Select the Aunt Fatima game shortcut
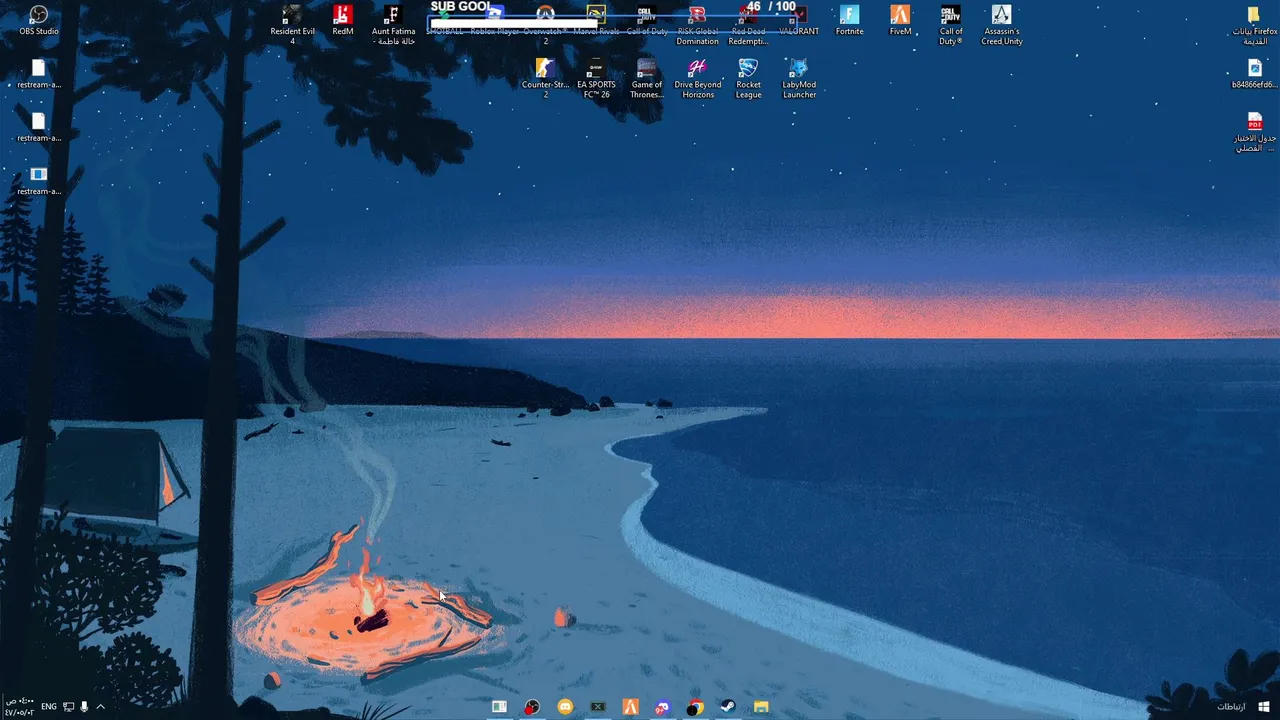This screenshot has height=720, width=1280. click(x=393, y=25)
